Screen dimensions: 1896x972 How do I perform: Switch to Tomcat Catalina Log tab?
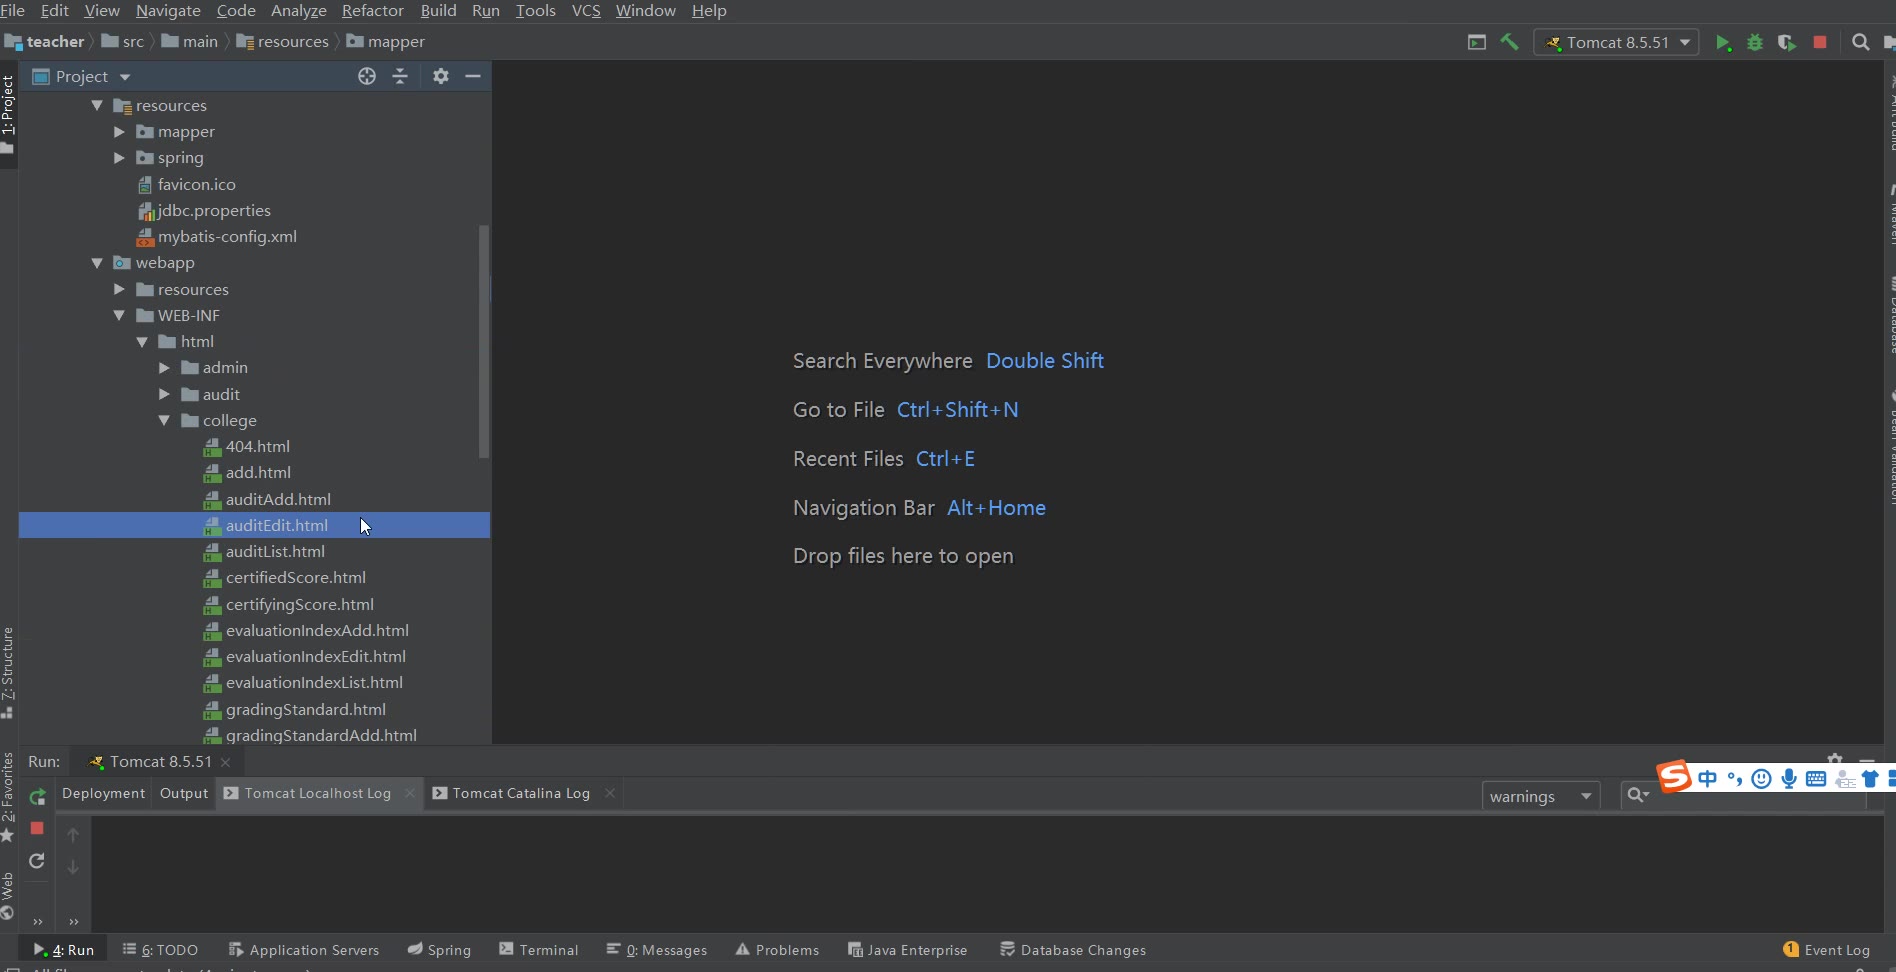[520, 793]
